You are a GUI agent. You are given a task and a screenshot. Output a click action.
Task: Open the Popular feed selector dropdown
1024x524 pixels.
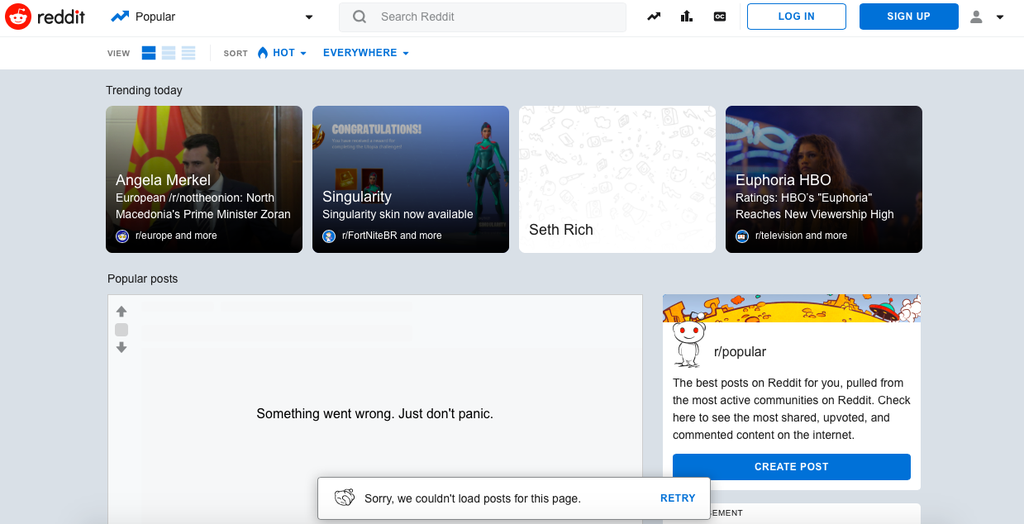coord(212,17)
